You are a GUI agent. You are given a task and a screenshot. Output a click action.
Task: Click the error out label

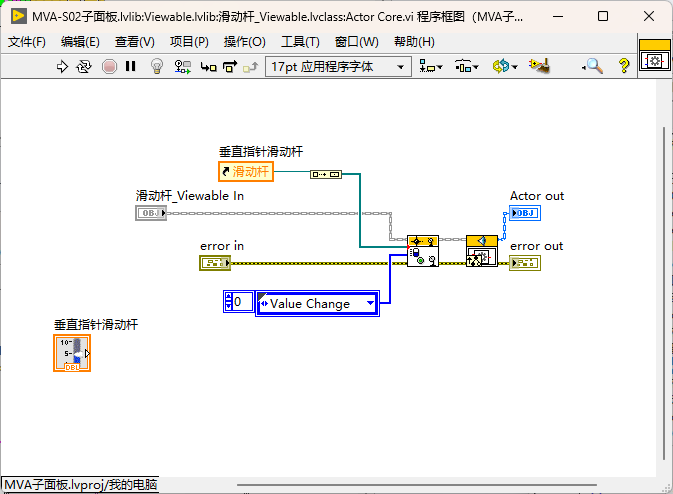tap(537, 246)
